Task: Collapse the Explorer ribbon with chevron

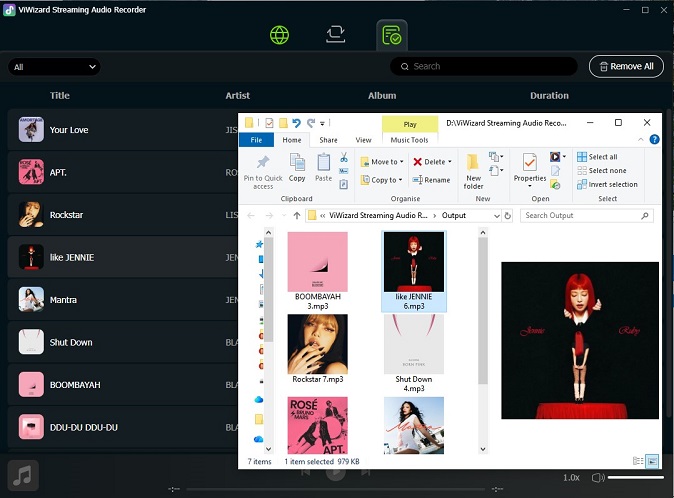Action: pos(640,139)
